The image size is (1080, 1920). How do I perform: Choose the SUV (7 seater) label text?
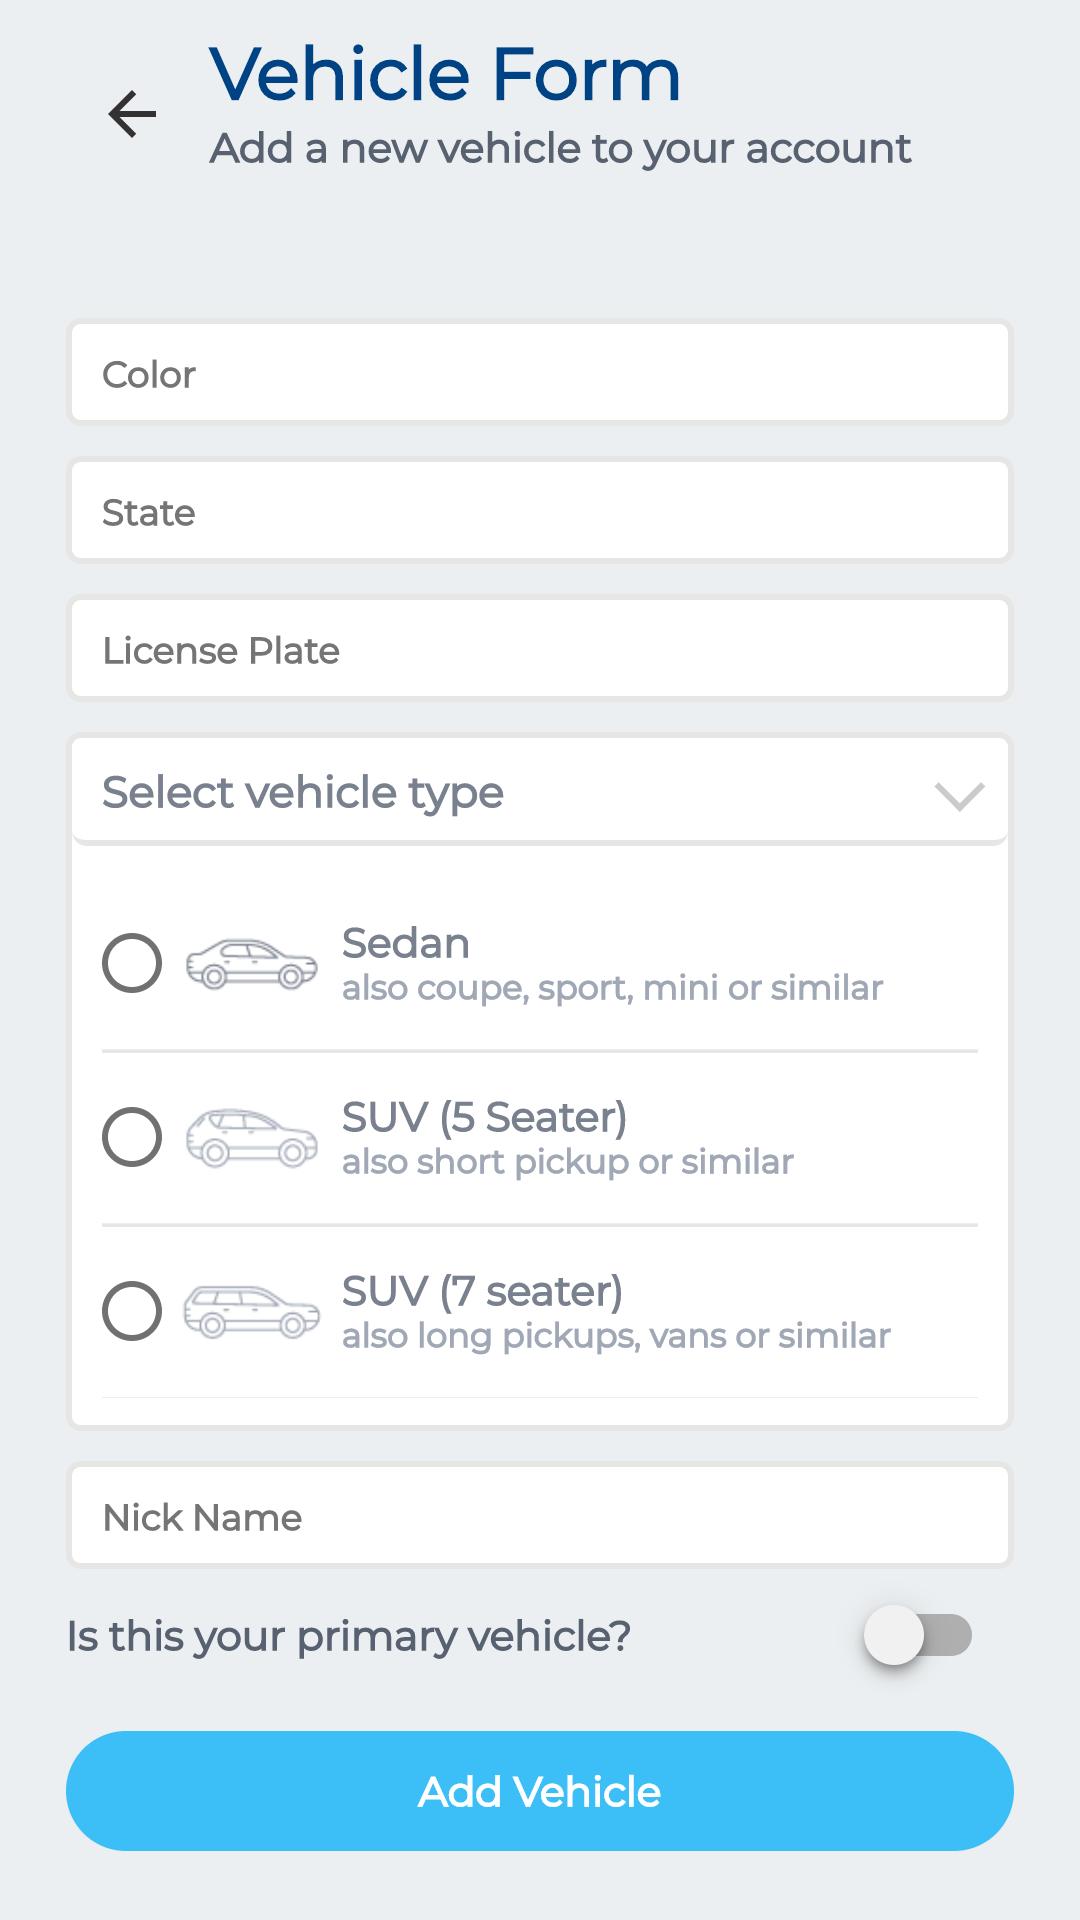click(483, 1291)
